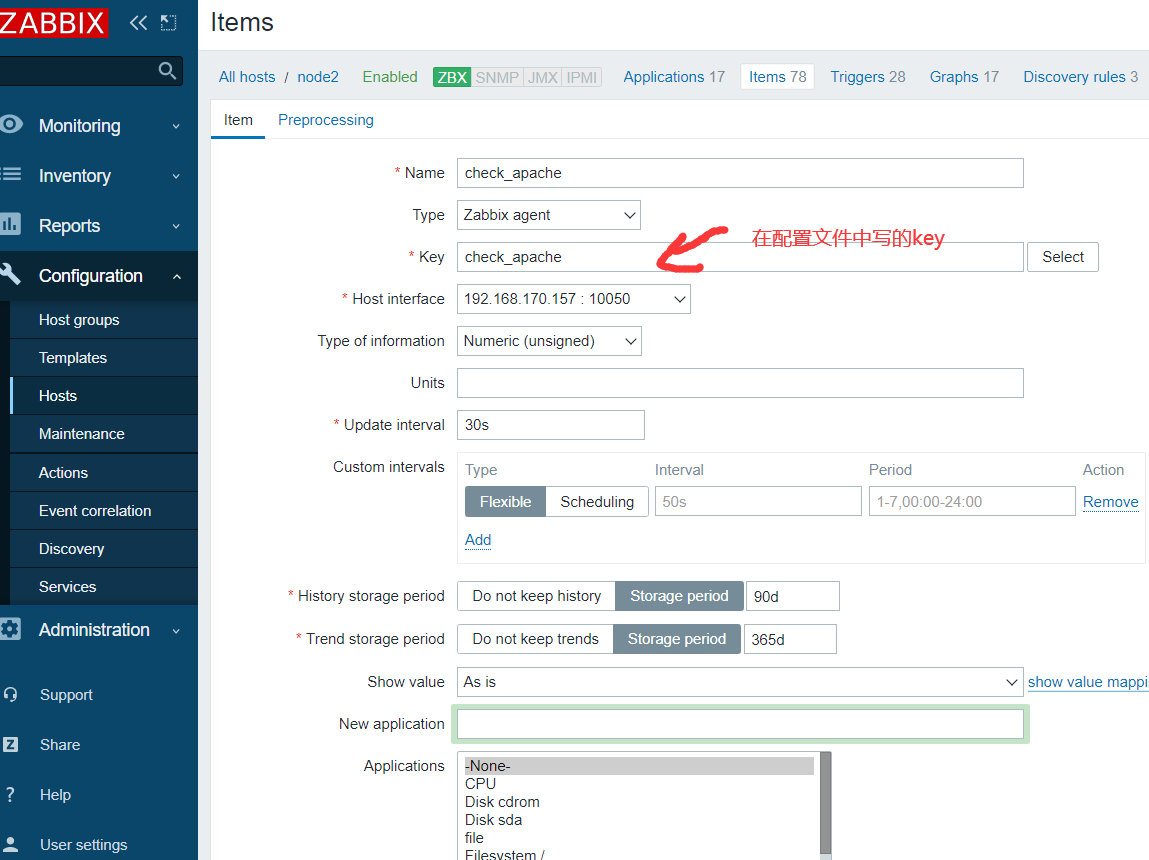Select Scheduling custom interval type
Screen dimensions: 1149x860
(597, 502)
